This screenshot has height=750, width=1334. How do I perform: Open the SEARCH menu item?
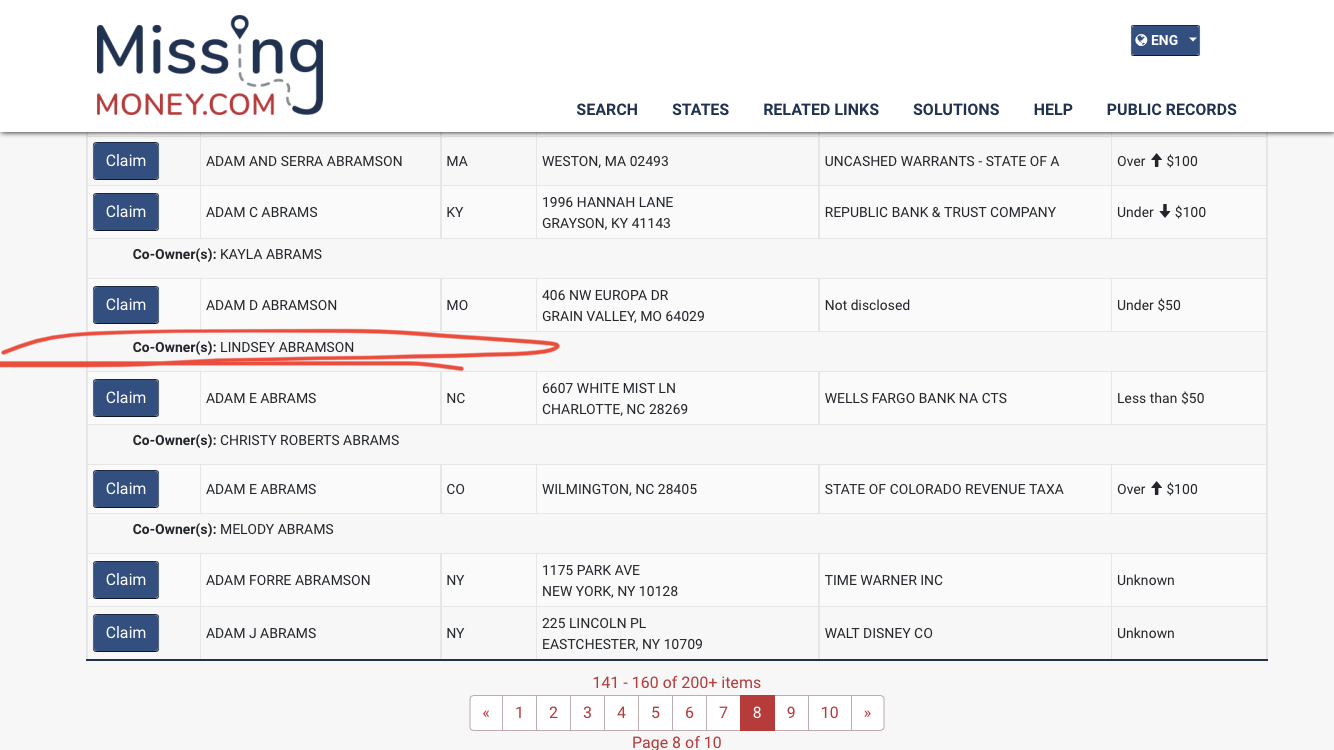click(607, 110)
